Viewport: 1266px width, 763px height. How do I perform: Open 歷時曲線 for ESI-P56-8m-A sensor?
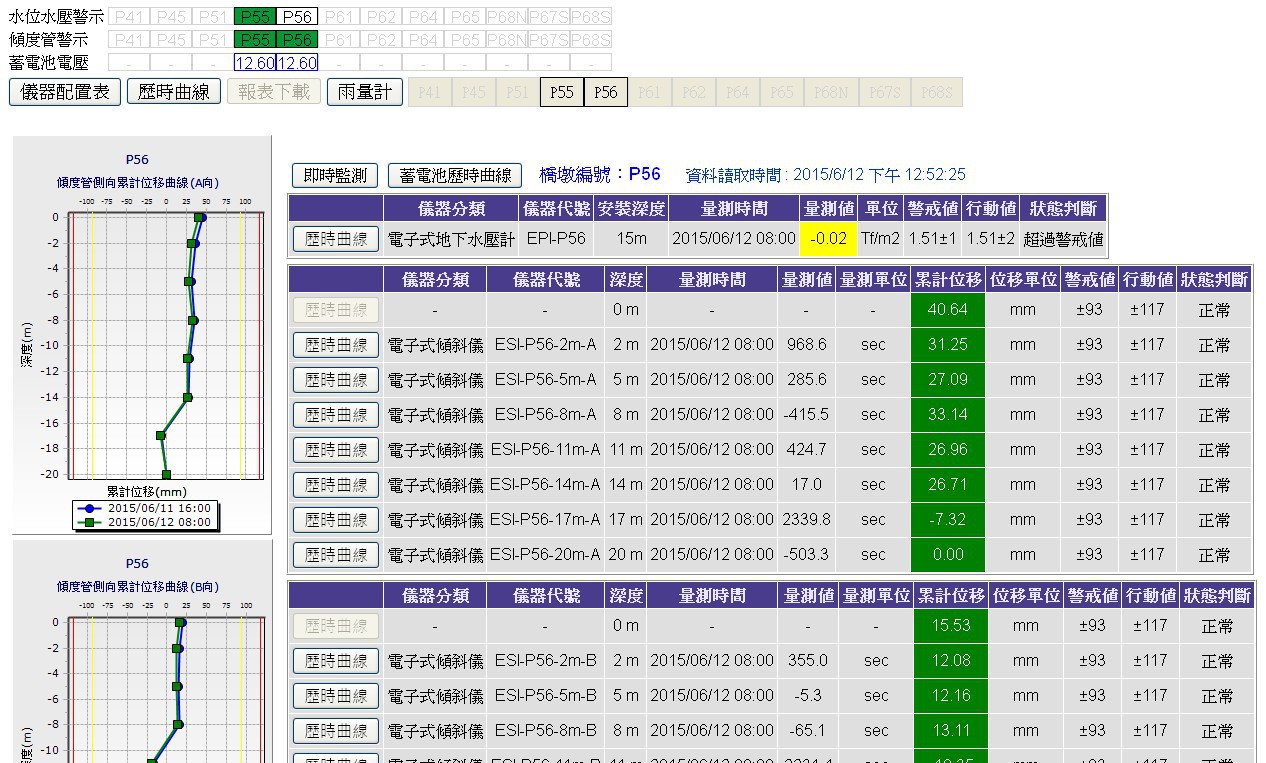(336, 415)
